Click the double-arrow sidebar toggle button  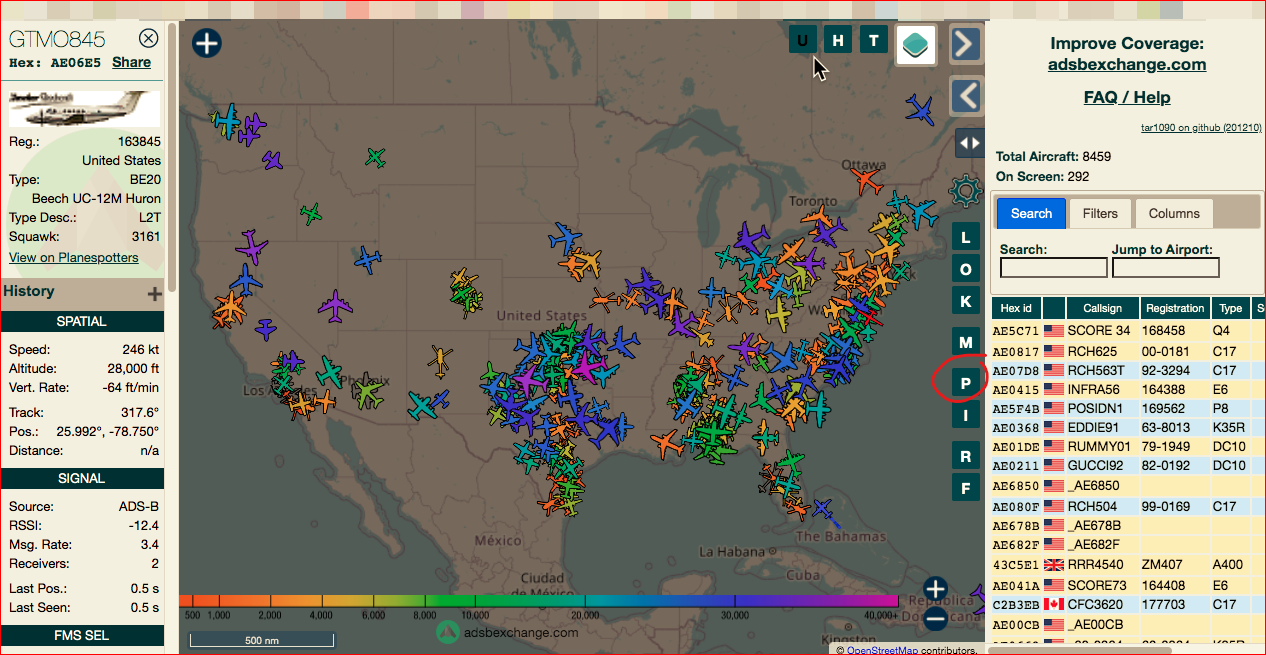(x=970, y=142)
